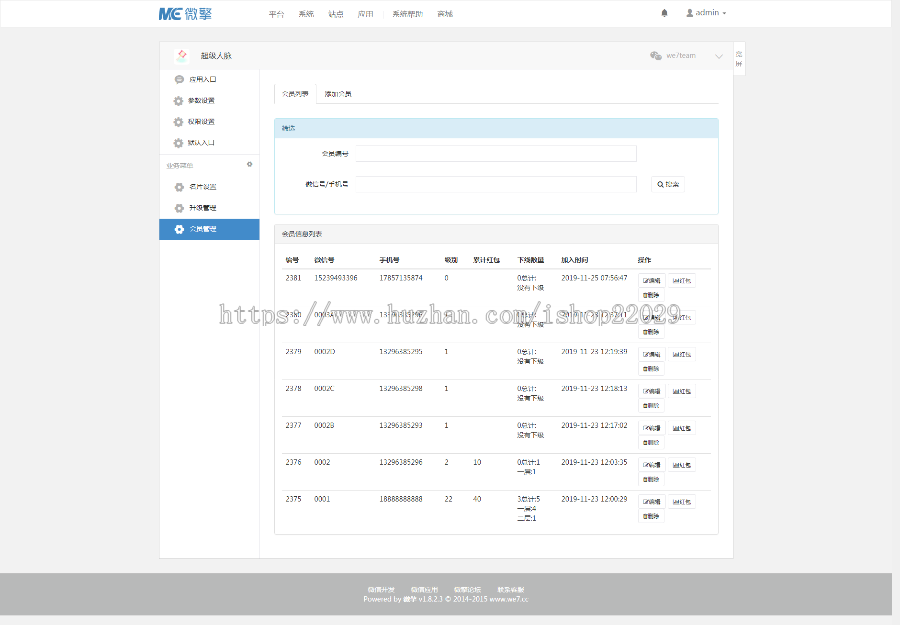Click inside the 会员编号 input field
Viewport: 900px width, 625px height.
click(x=496, y=152)
